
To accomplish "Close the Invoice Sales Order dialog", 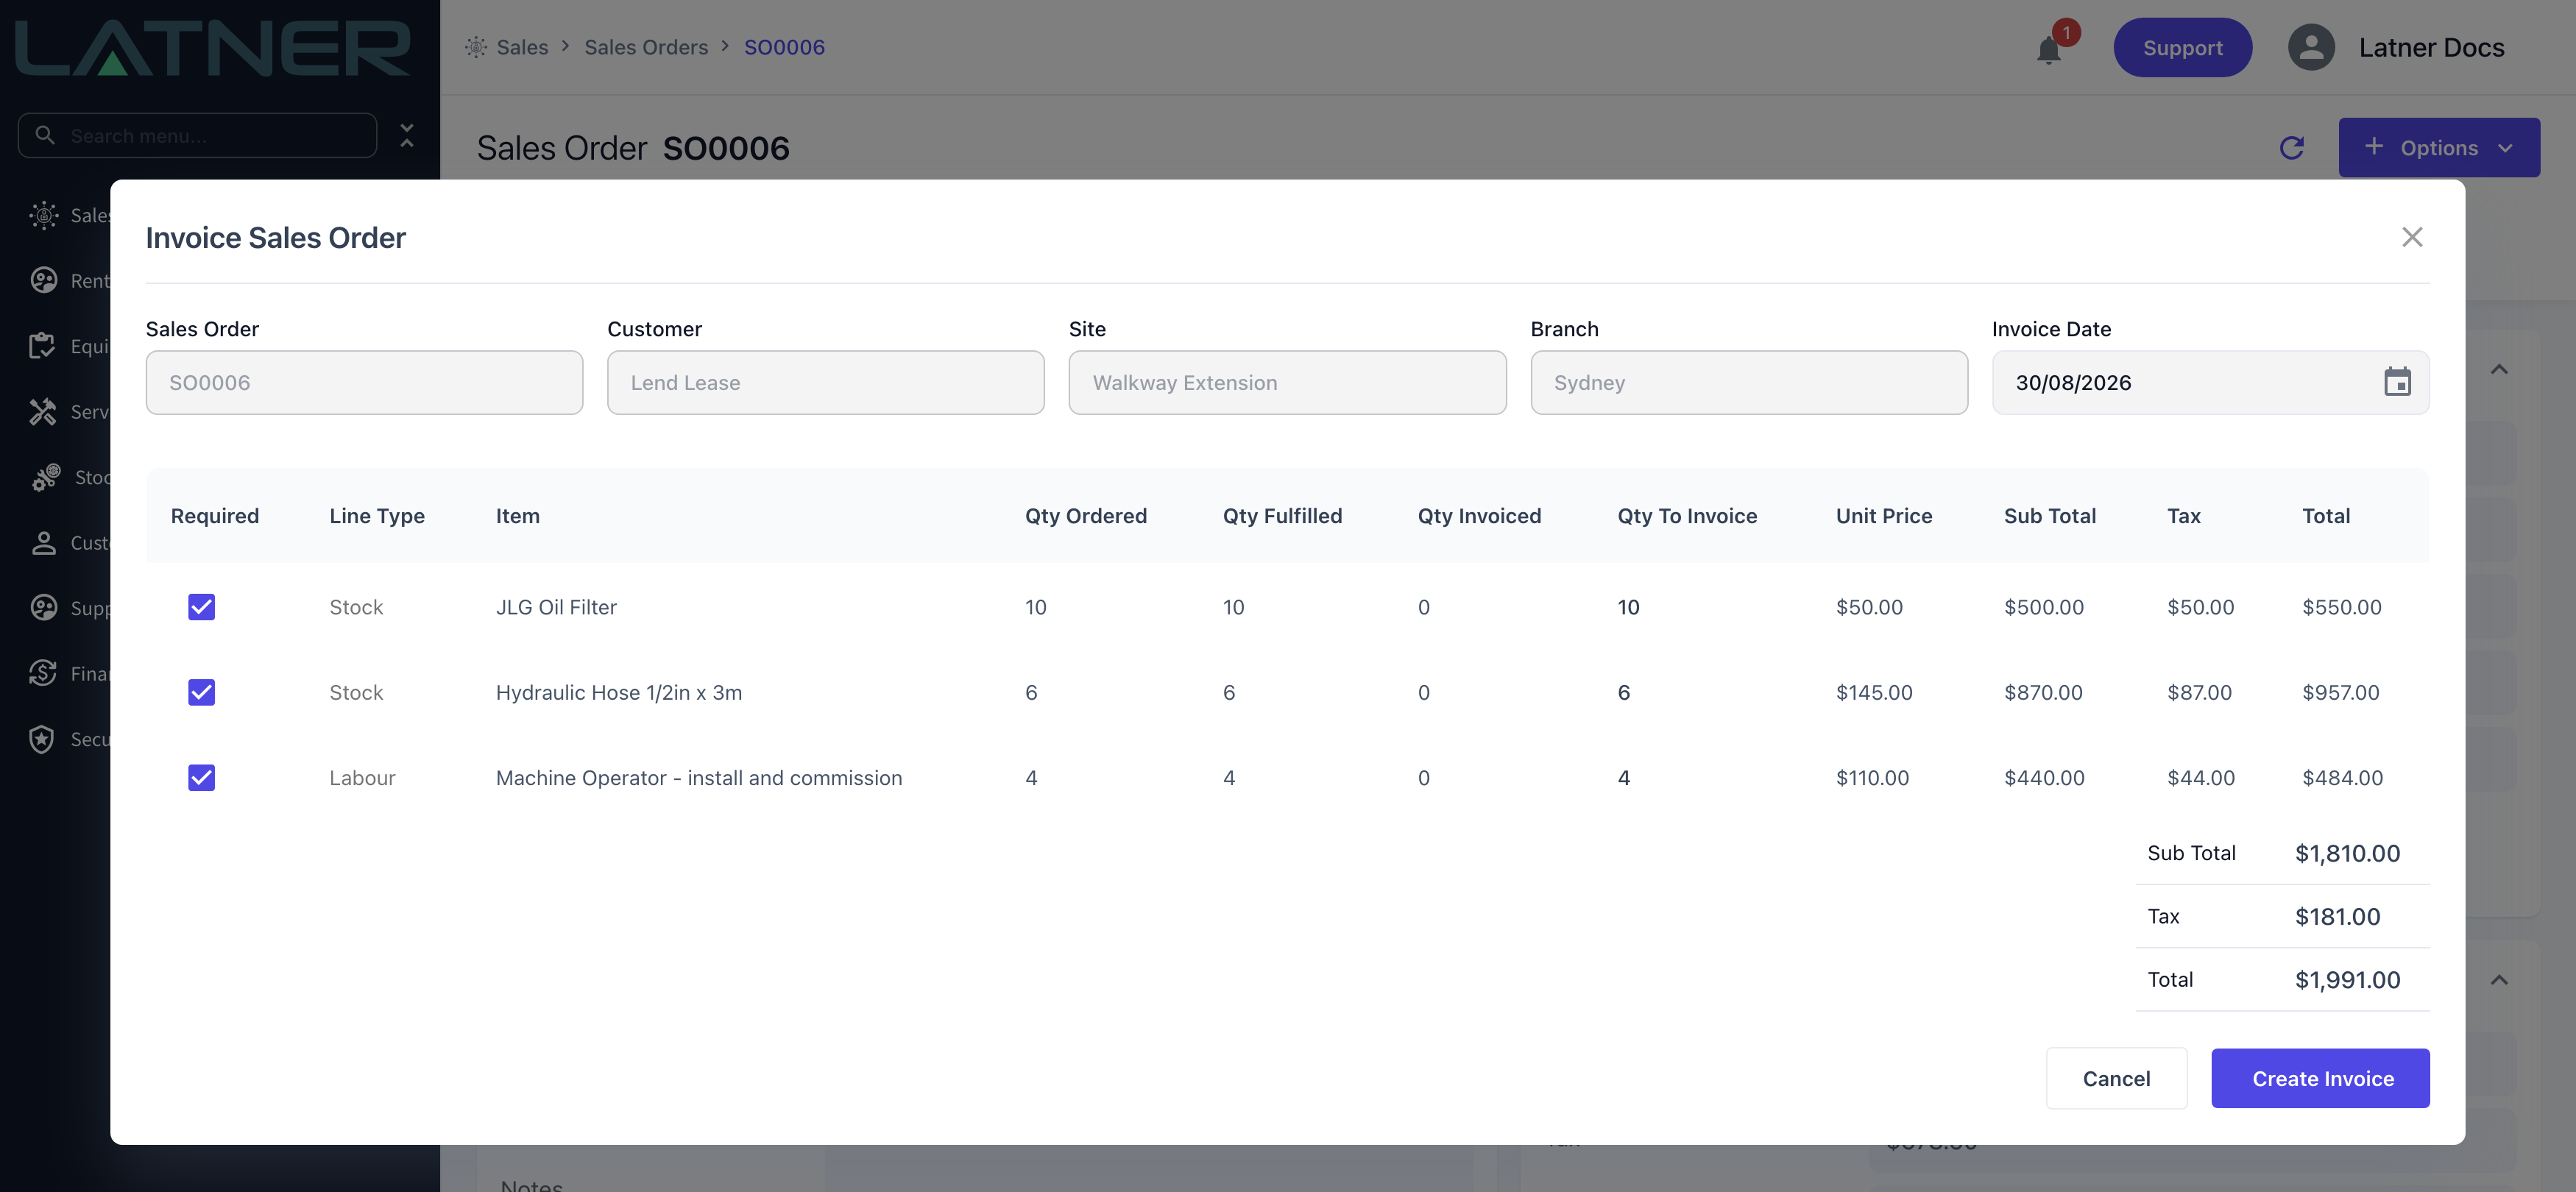I will coord(2412,237).
